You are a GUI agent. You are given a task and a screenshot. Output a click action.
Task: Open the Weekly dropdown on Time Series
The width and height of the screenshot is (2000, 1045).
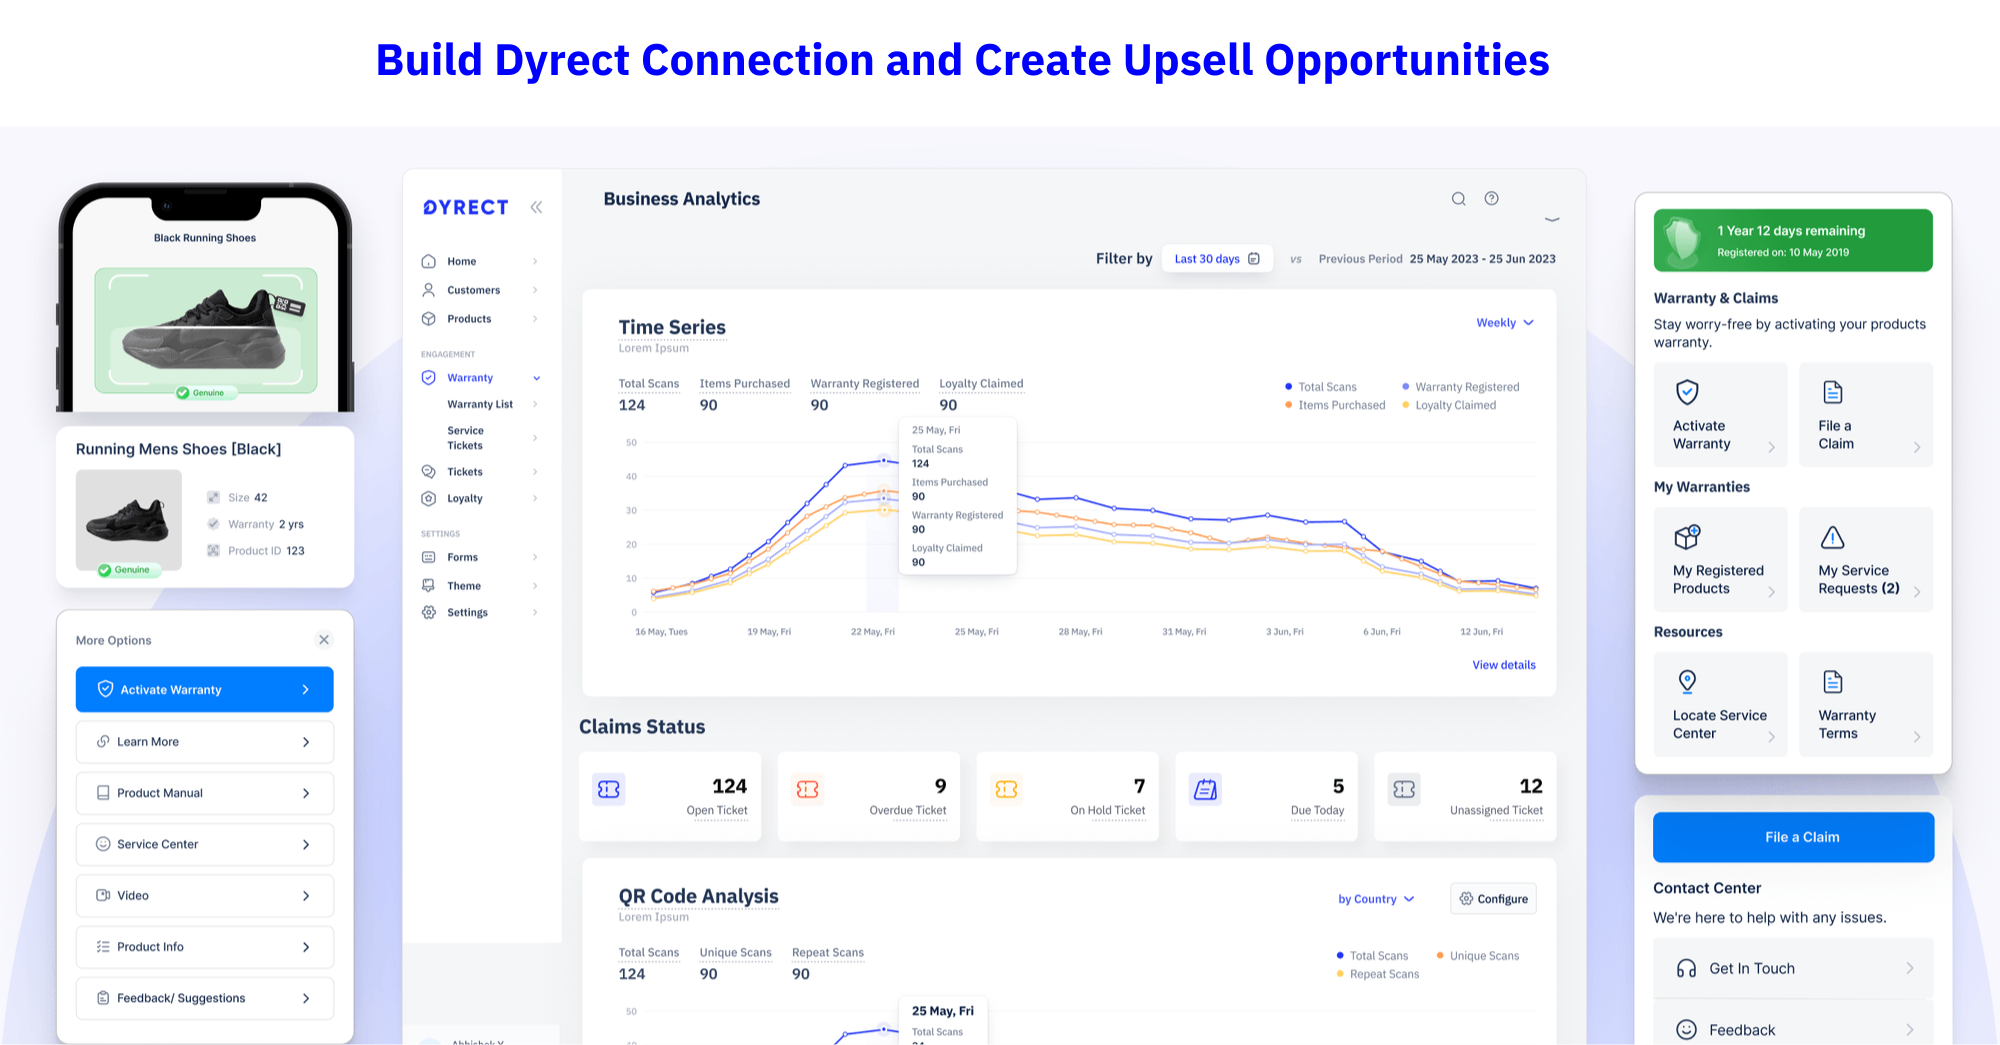point(1504,322)
